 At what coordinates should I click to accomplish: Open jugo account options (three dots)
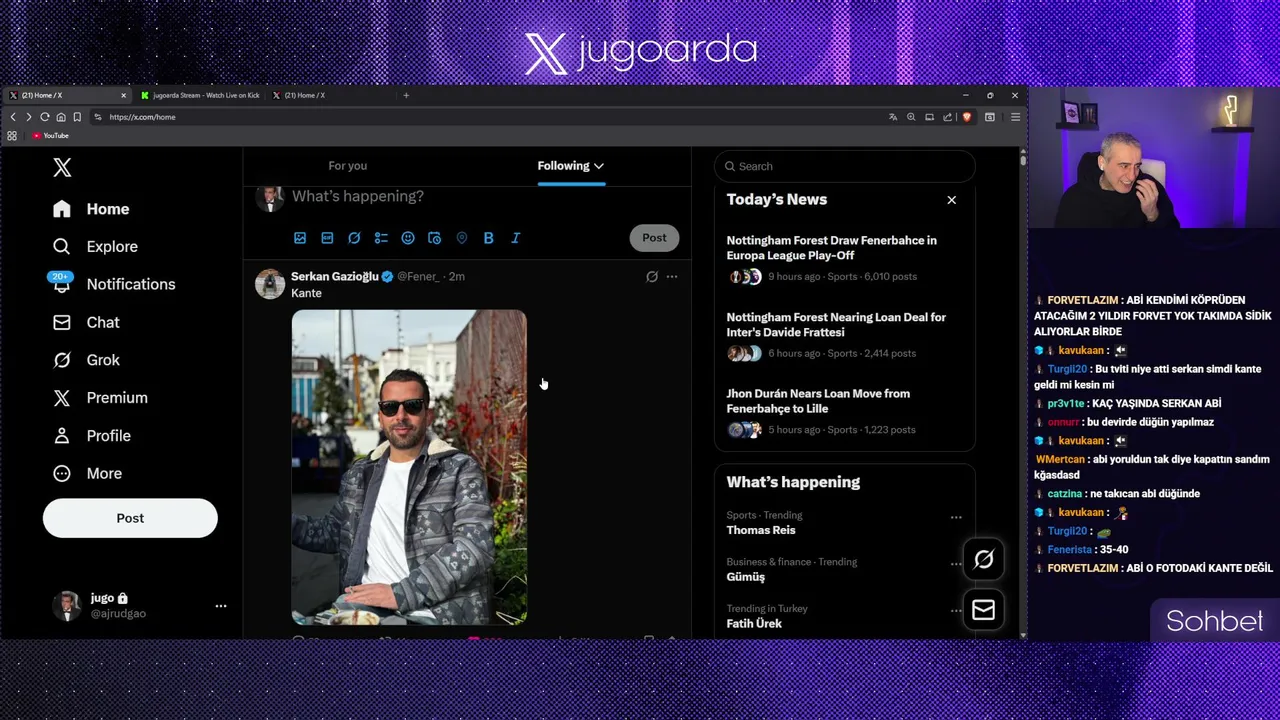tap(221, 605)
